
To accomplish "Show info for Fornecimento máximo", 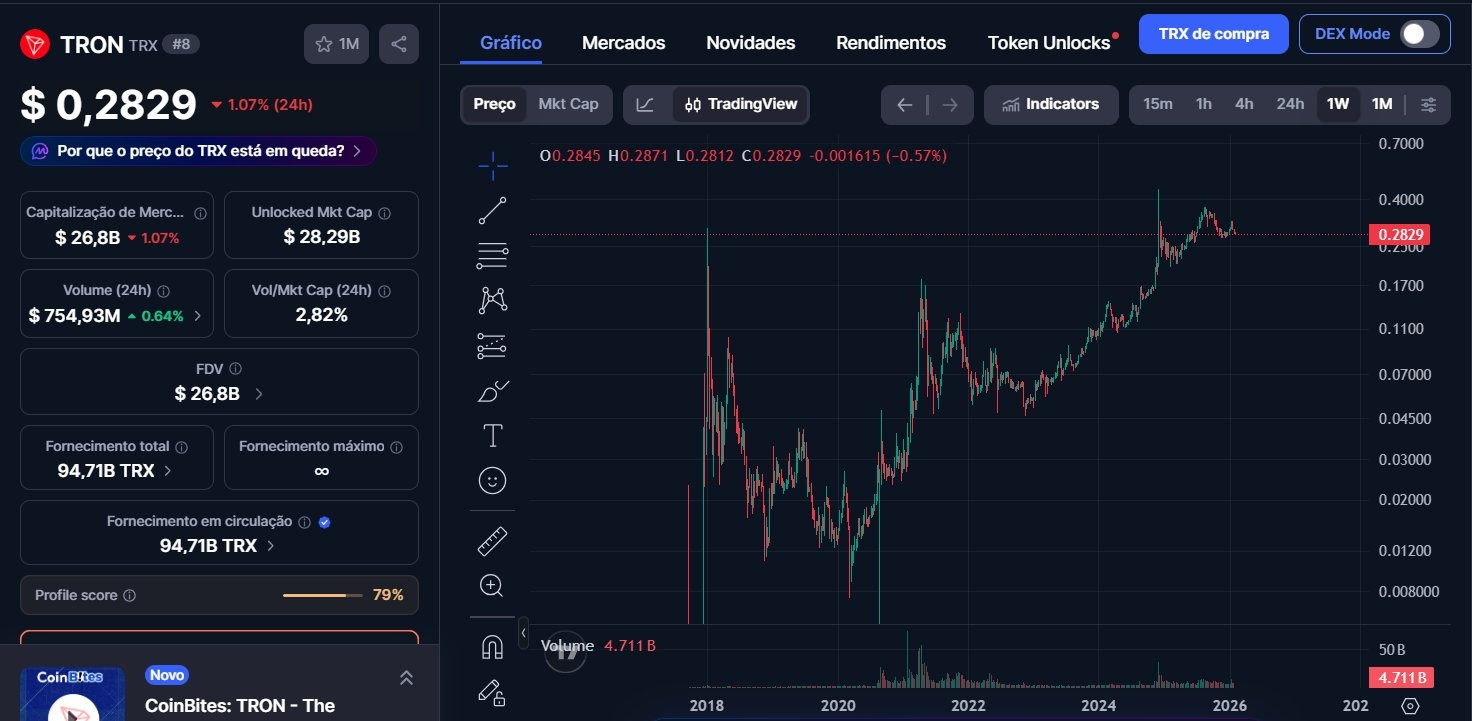I will 396,447.
